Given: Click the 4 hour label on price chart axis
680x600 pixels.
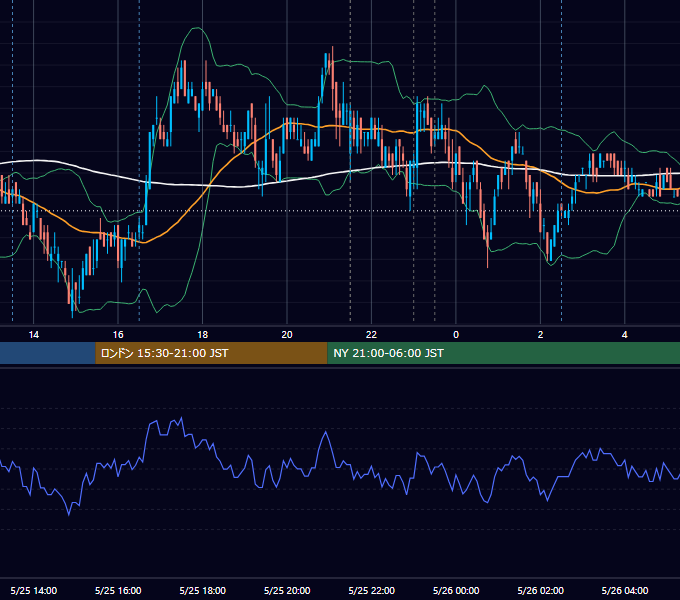Looking at the screenshot, I should (624, 335).
